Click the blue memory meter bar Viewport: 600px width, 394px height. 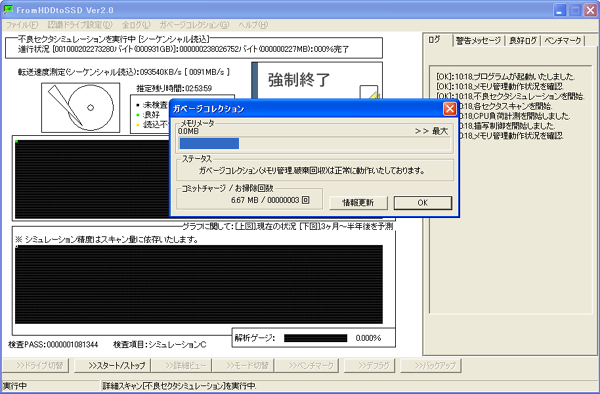[x=209, y=143]
